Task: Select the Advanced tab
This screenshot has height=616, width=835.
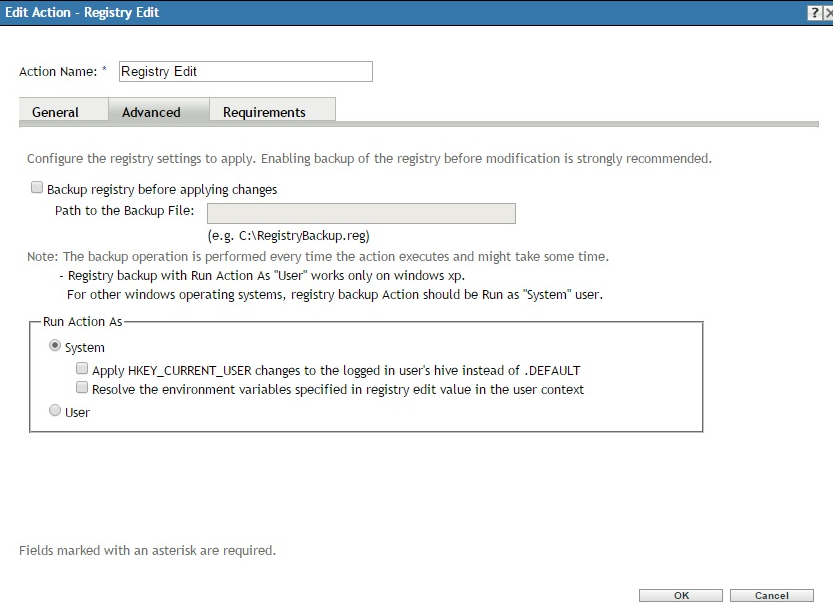Action: (x=151, y=112)
